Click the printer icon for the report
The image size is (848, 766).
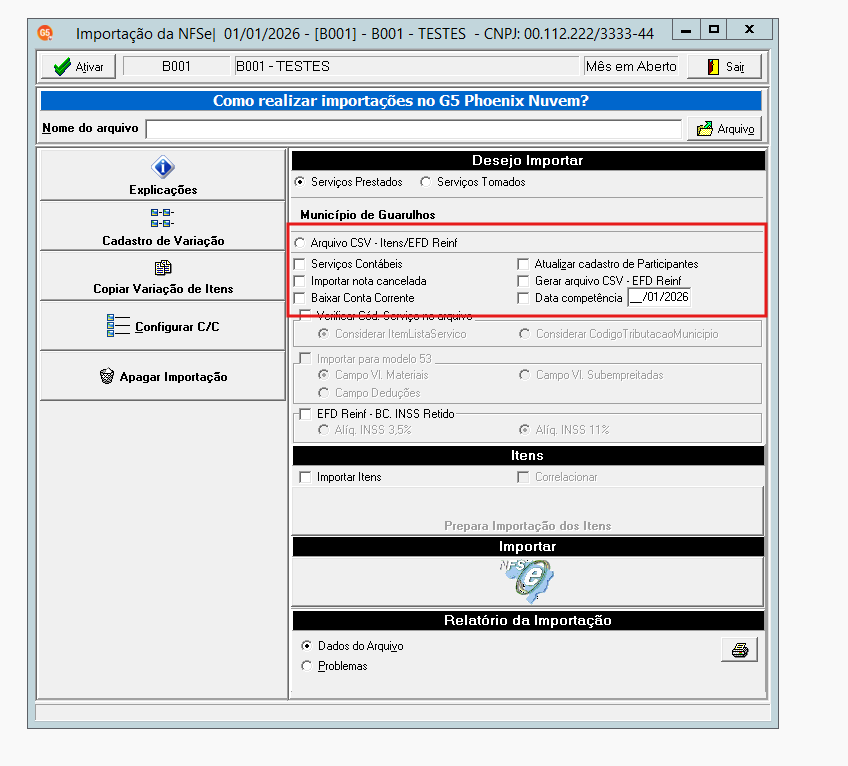[x=739, y=650]
